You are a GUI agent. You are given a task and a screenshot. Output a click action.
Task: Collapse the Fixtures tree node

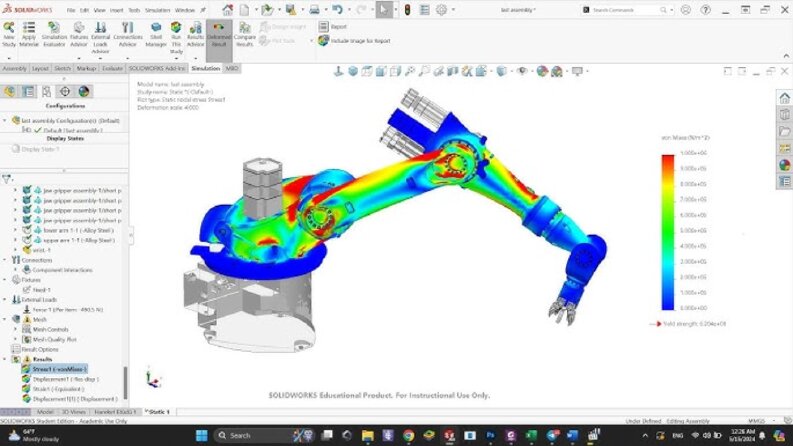5,280
